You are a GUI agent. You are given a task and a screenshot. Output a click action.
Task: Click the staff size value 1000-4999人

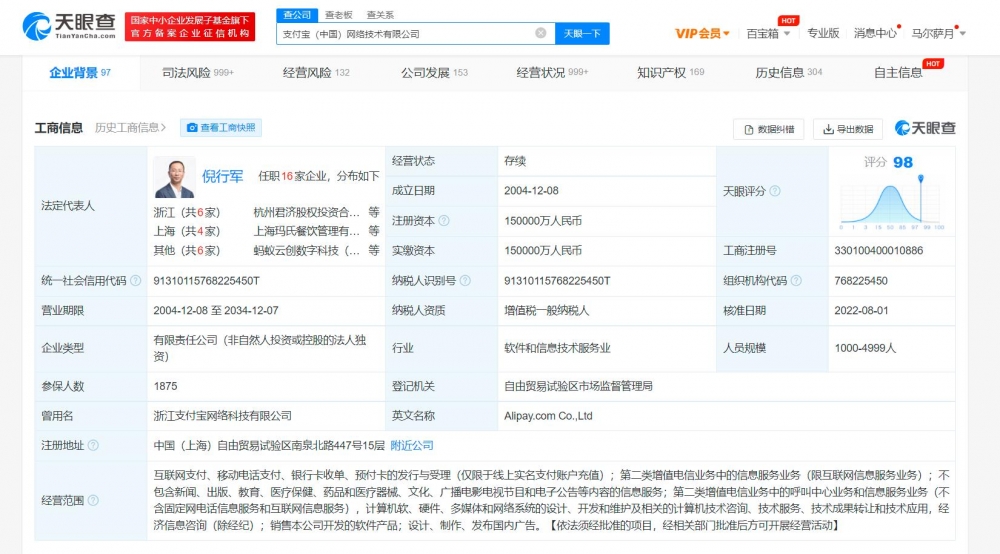coord(865,348)
